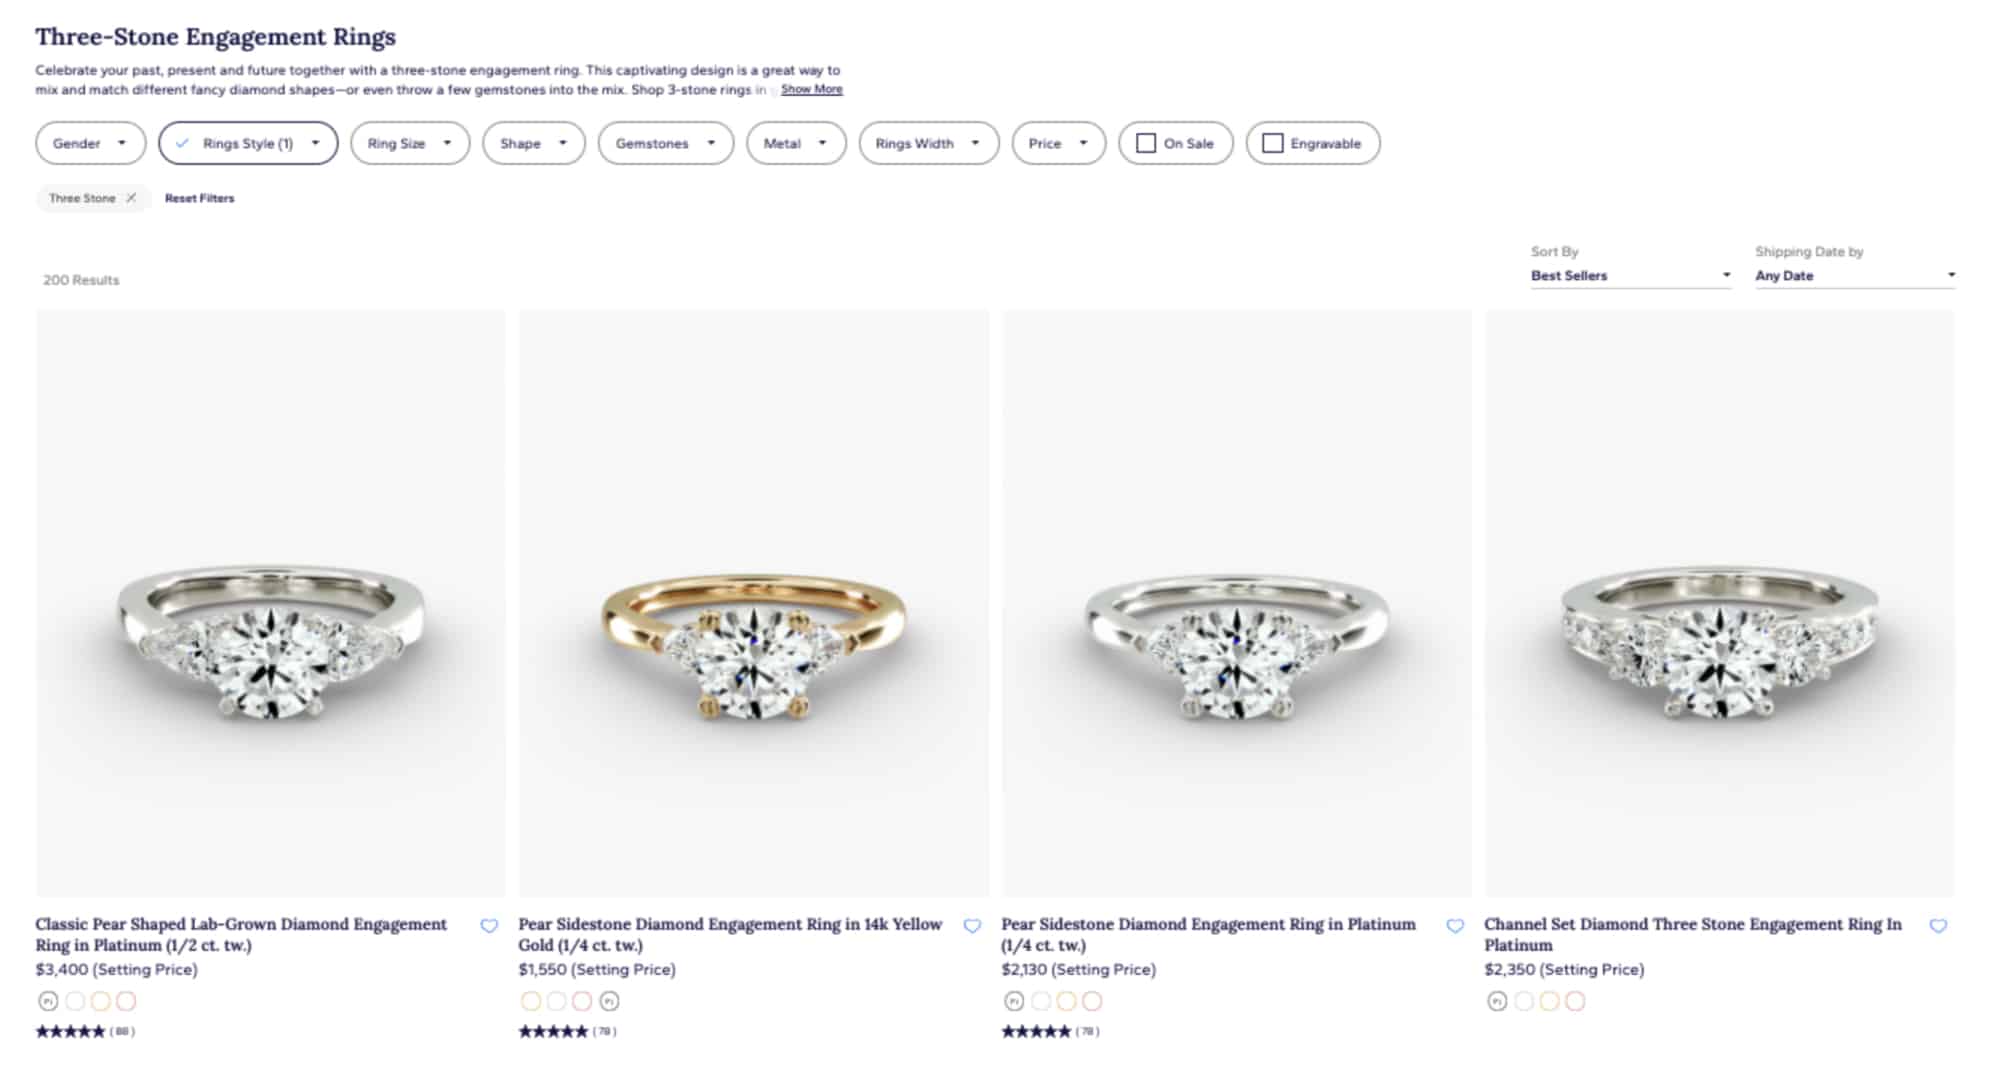Enable the On Sale checkbox

click(1144, 142)
